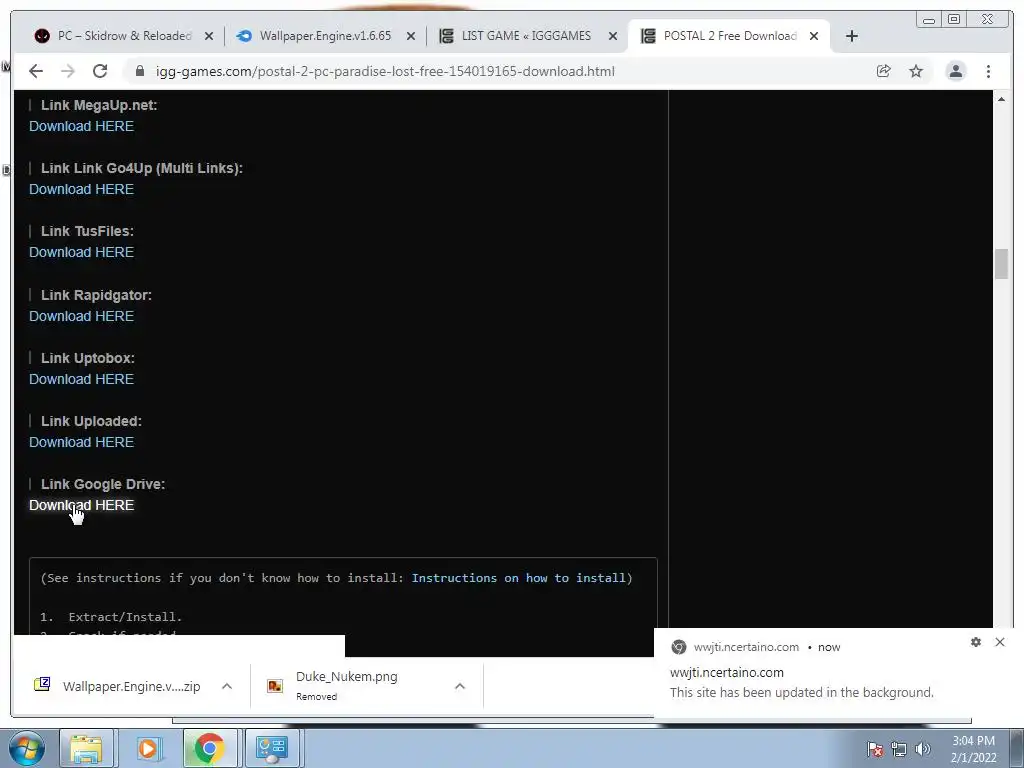
Task: Reload the current page
Action: tap(100, 71)
